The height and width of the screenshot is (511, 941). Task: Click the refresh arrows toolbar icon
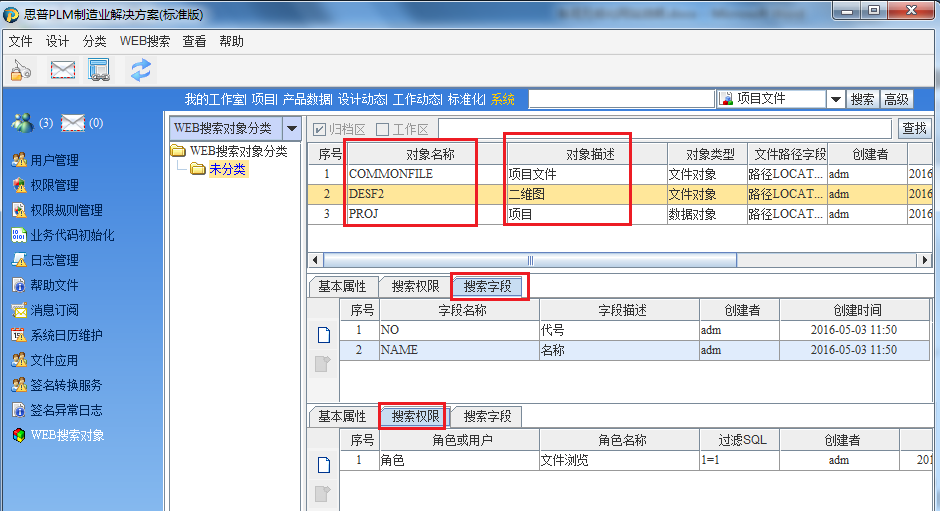pyautogui.click(x=141, y=69)
